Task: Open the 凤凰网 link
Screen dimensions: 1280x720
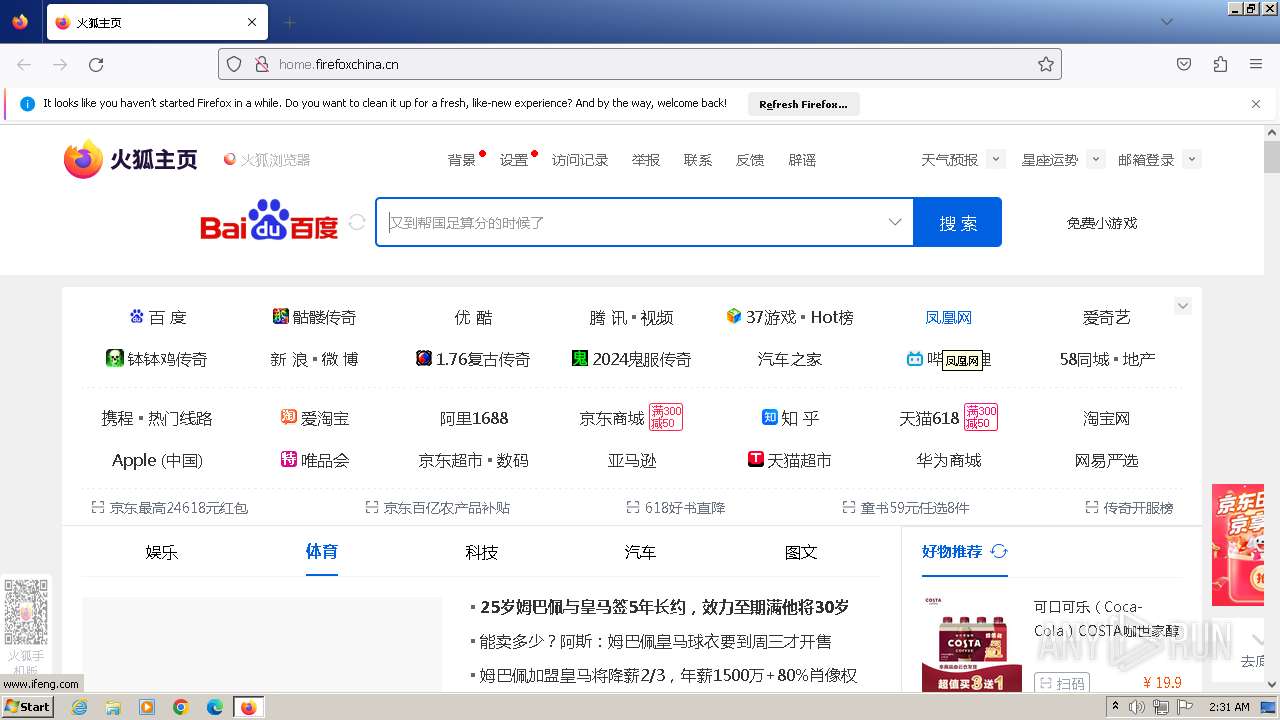Action: (948, 317)
